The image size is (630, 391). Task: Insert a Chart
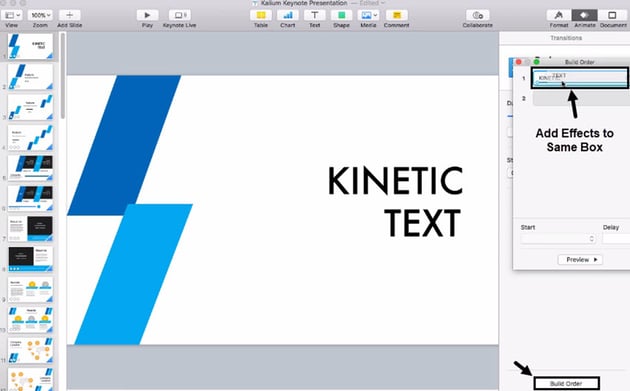[x=288, y=15]
